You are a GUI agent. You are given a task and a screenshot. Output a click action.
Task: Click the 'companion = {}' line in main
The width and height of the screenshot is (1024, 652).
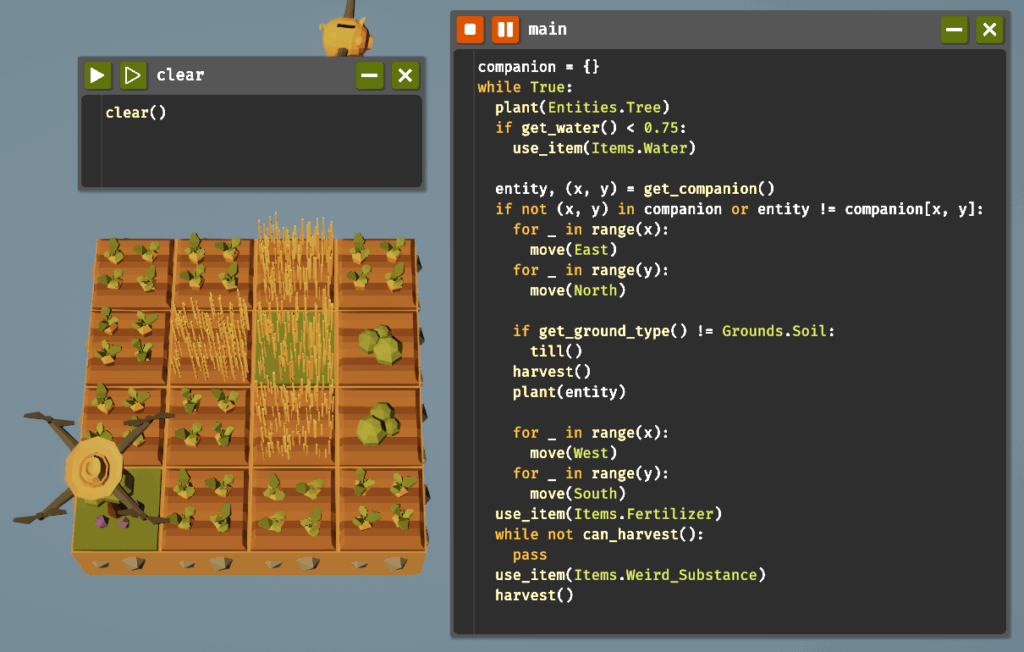pos(538,67)
